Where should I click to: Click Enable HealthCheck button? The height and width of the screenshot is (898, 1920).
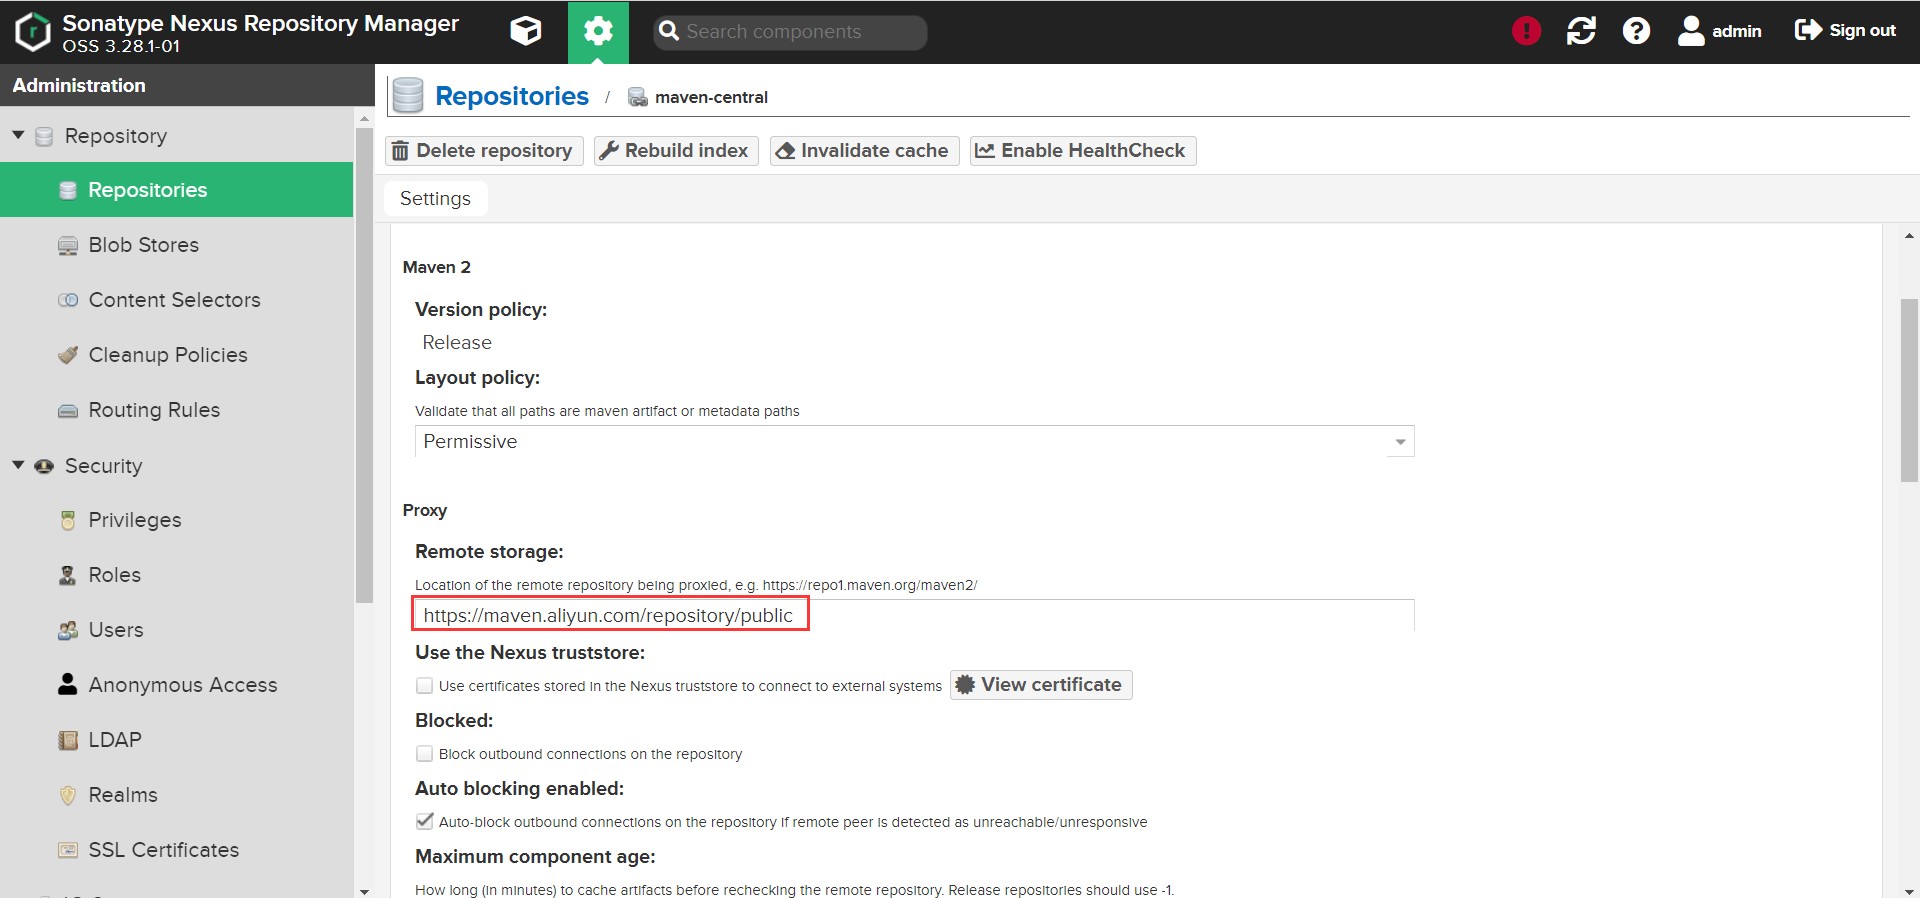(x=1083, y=151)
